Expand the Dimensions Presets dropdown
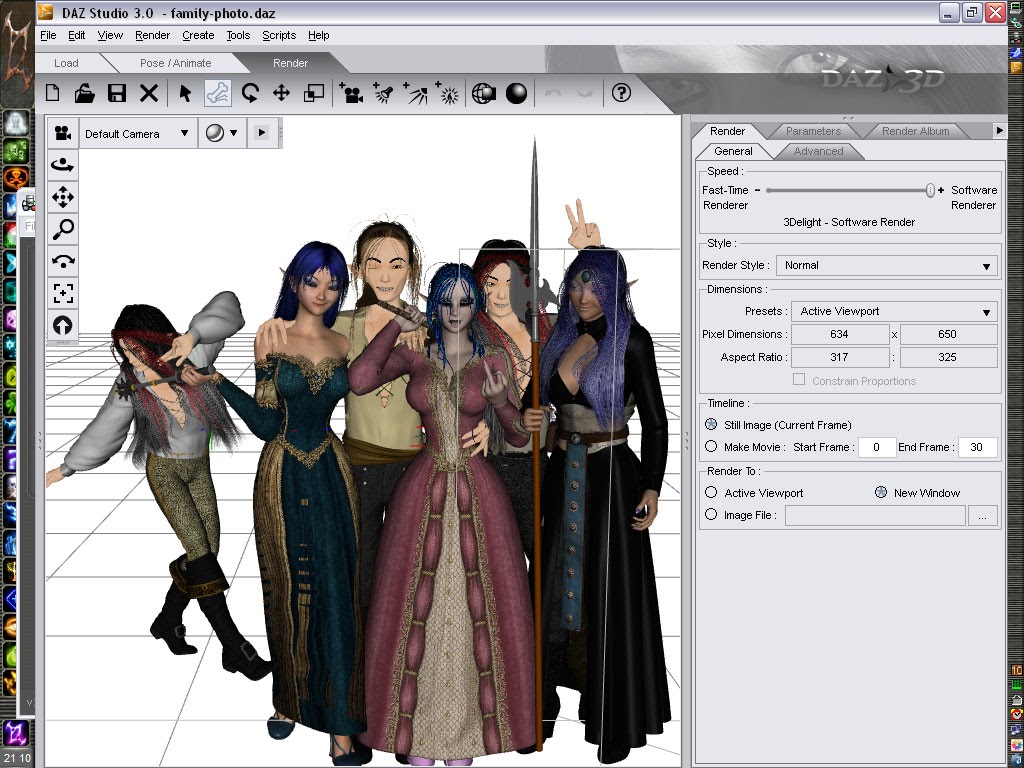This screenshot has width=1024, height=768. tap(893, 312)
